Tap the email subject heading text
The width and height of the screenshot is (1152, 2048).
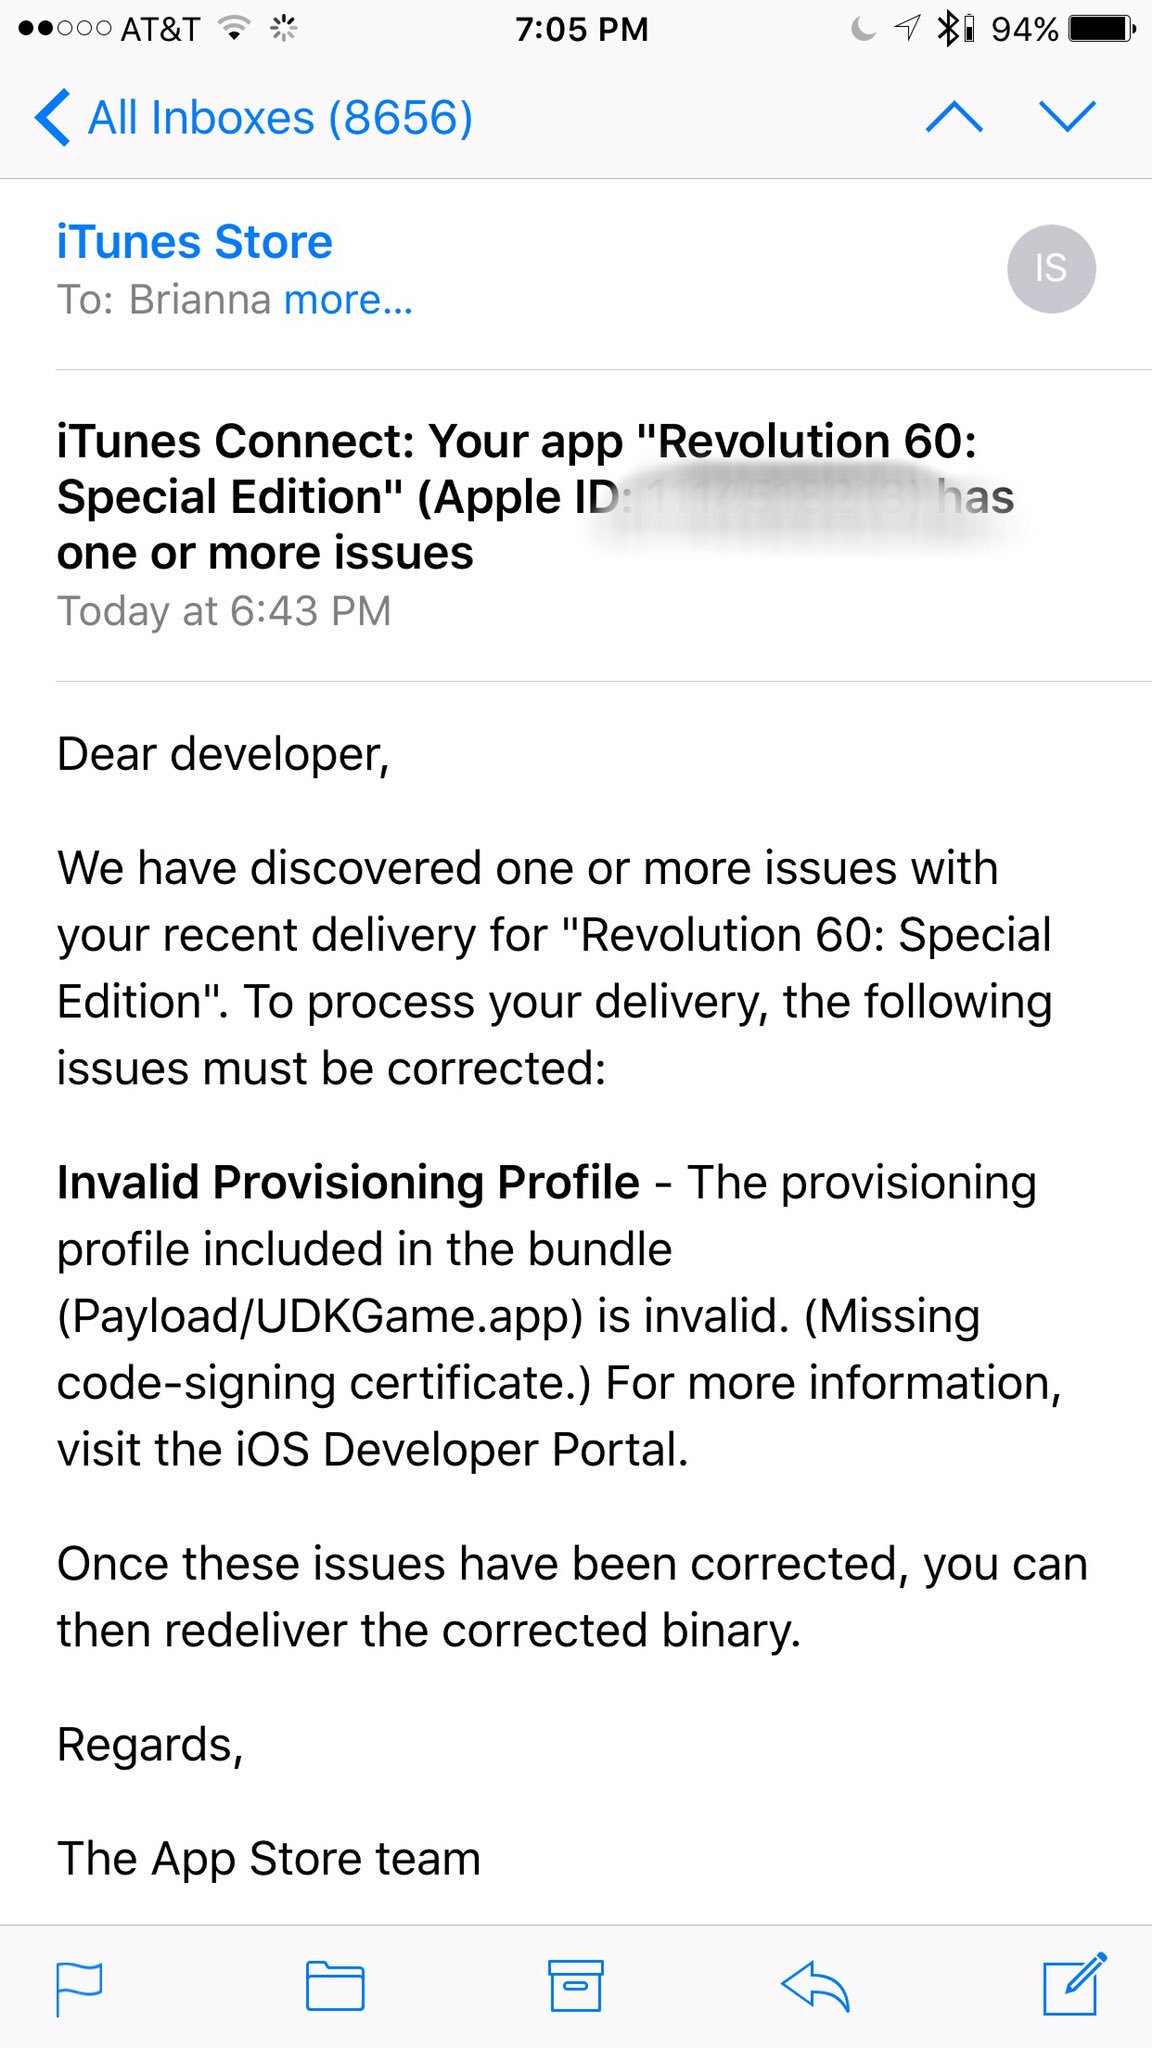tap(535, 497)
